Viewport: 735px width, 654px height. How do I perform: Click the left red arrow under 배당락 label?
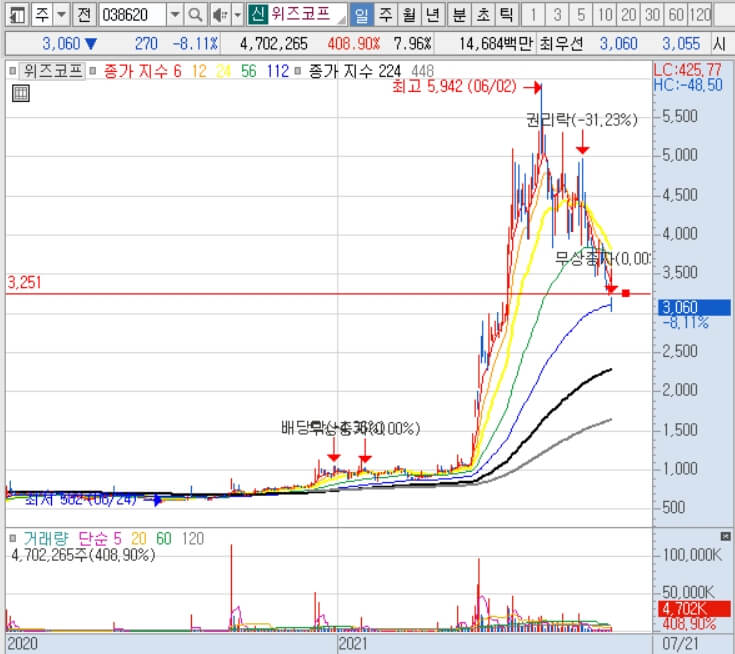(x=334, y=450)
